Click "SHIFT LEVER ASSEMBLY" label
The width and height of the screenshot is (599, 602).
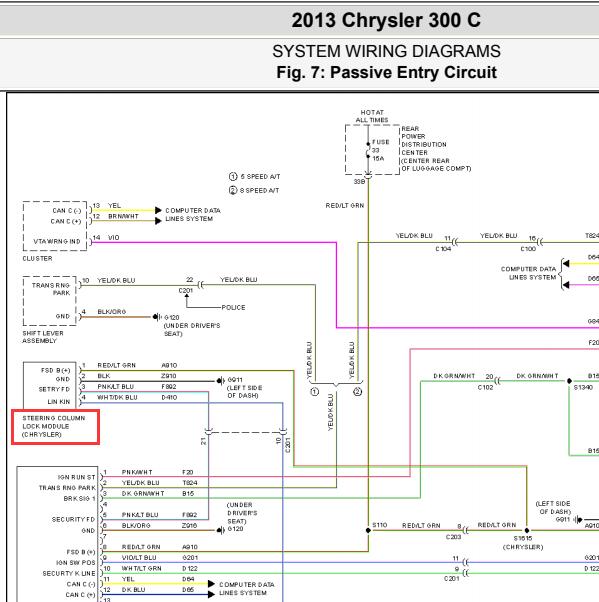43,337
